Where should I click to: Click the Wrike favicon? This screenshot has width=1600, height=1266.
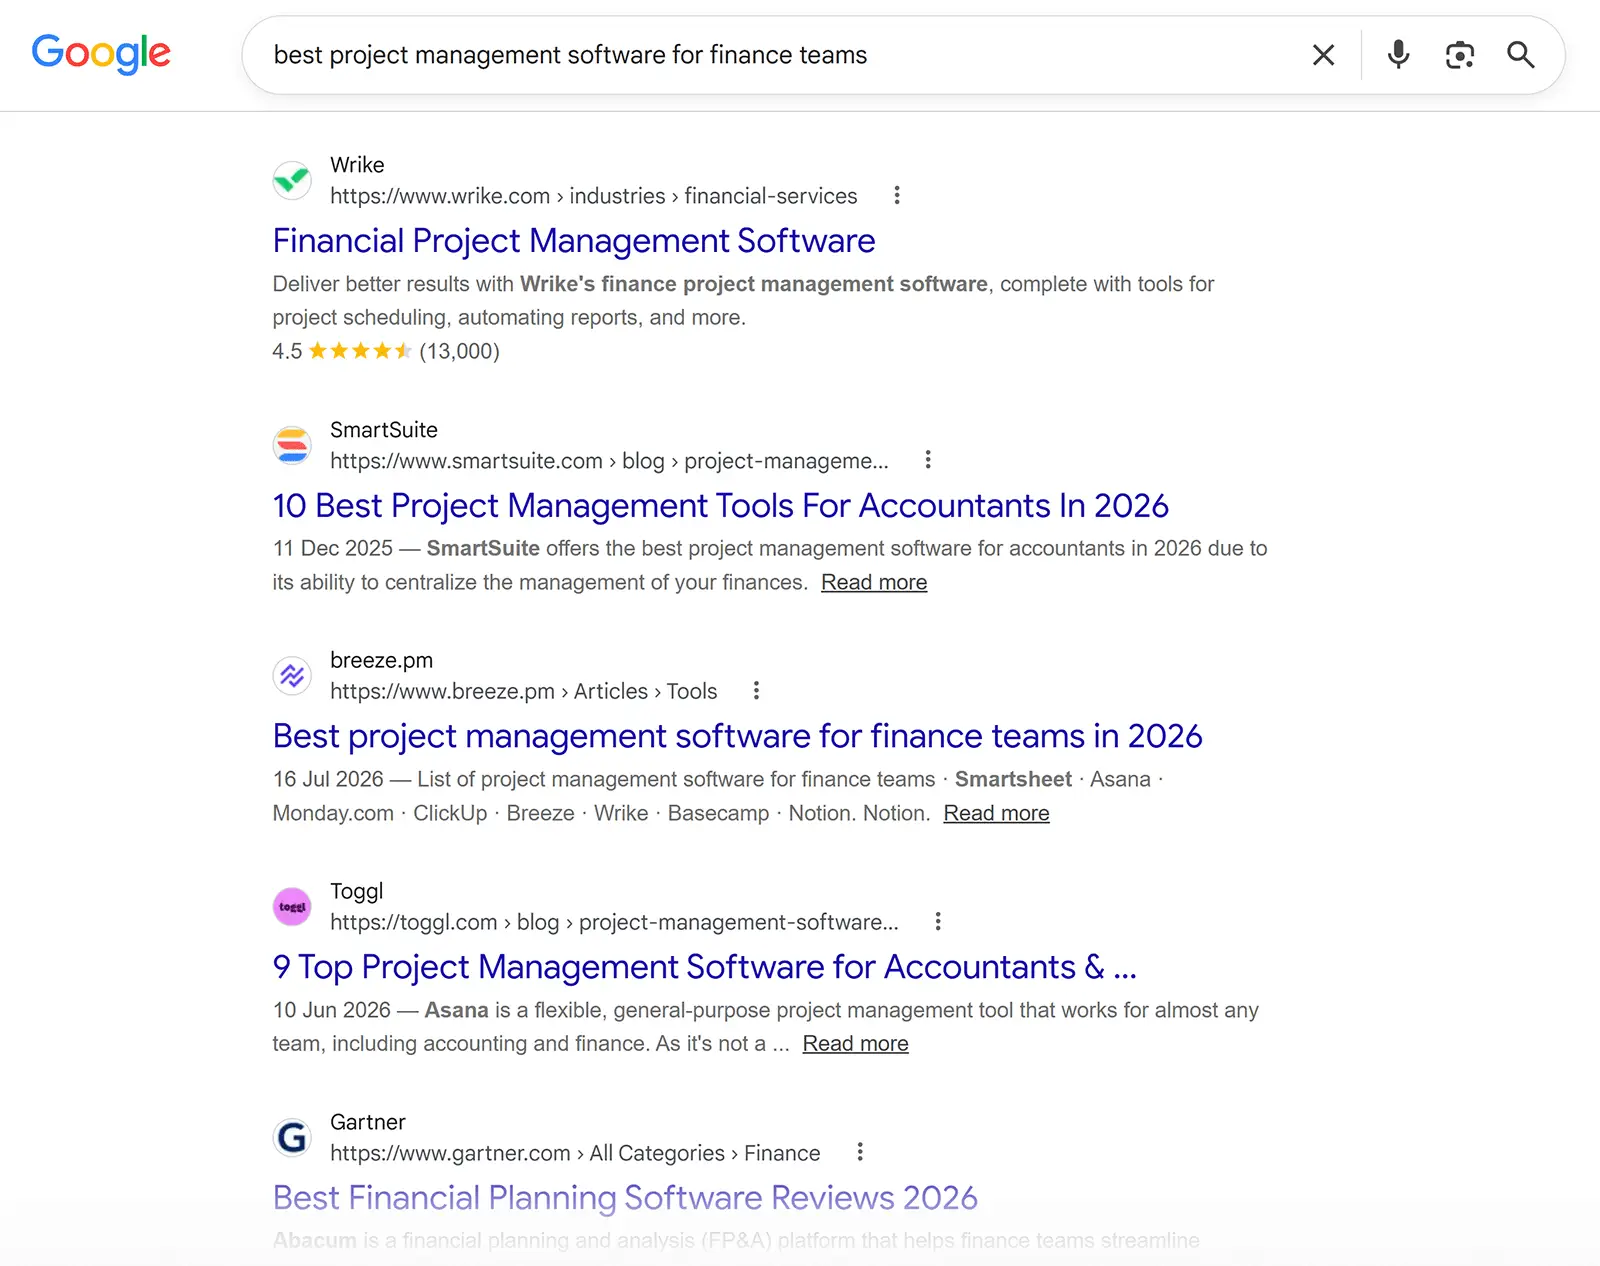click(292, 180)
